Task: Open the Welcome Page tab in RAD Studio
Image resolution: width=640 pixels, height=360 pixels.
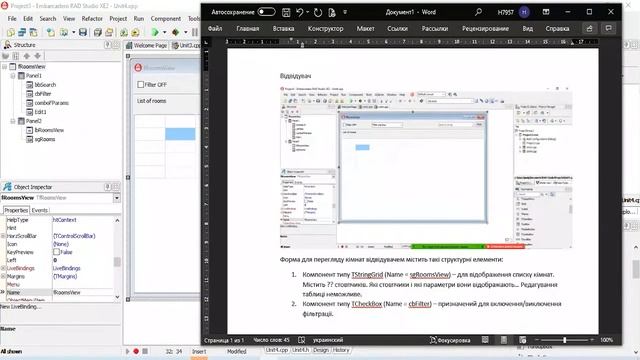Action: tap(147, 45)
